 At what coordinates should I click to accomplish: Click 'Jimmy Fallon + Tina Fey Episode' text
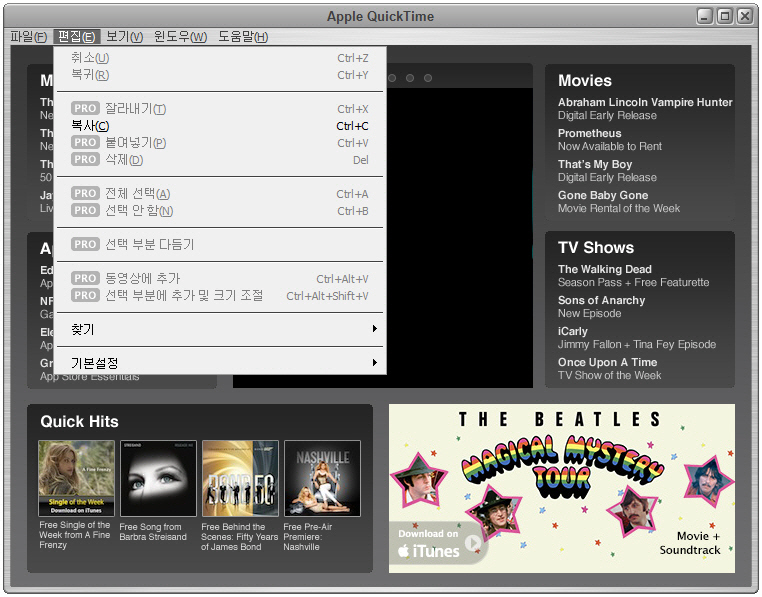click(637, 345)
